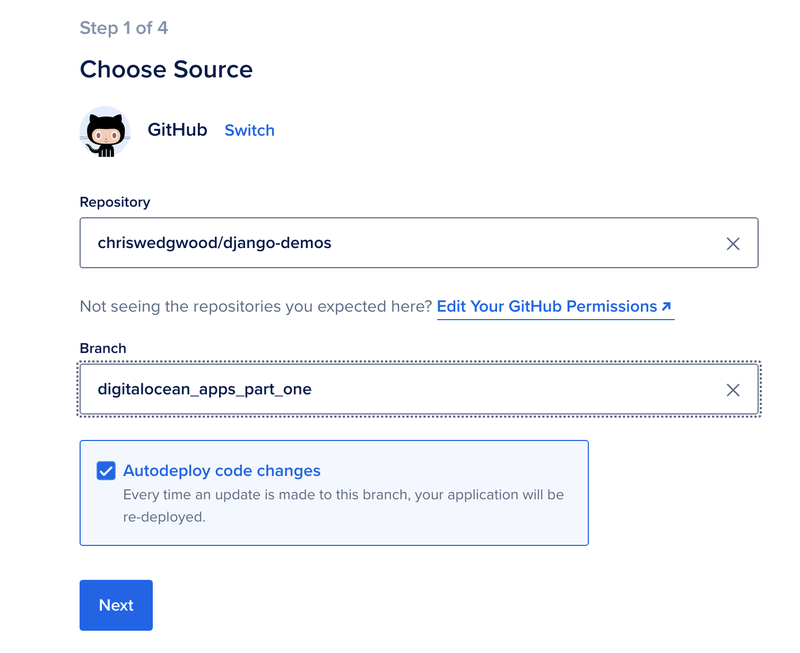The image size is (800, 653).
Task: Click the Choose Source heading
Action: pos(166,69)
